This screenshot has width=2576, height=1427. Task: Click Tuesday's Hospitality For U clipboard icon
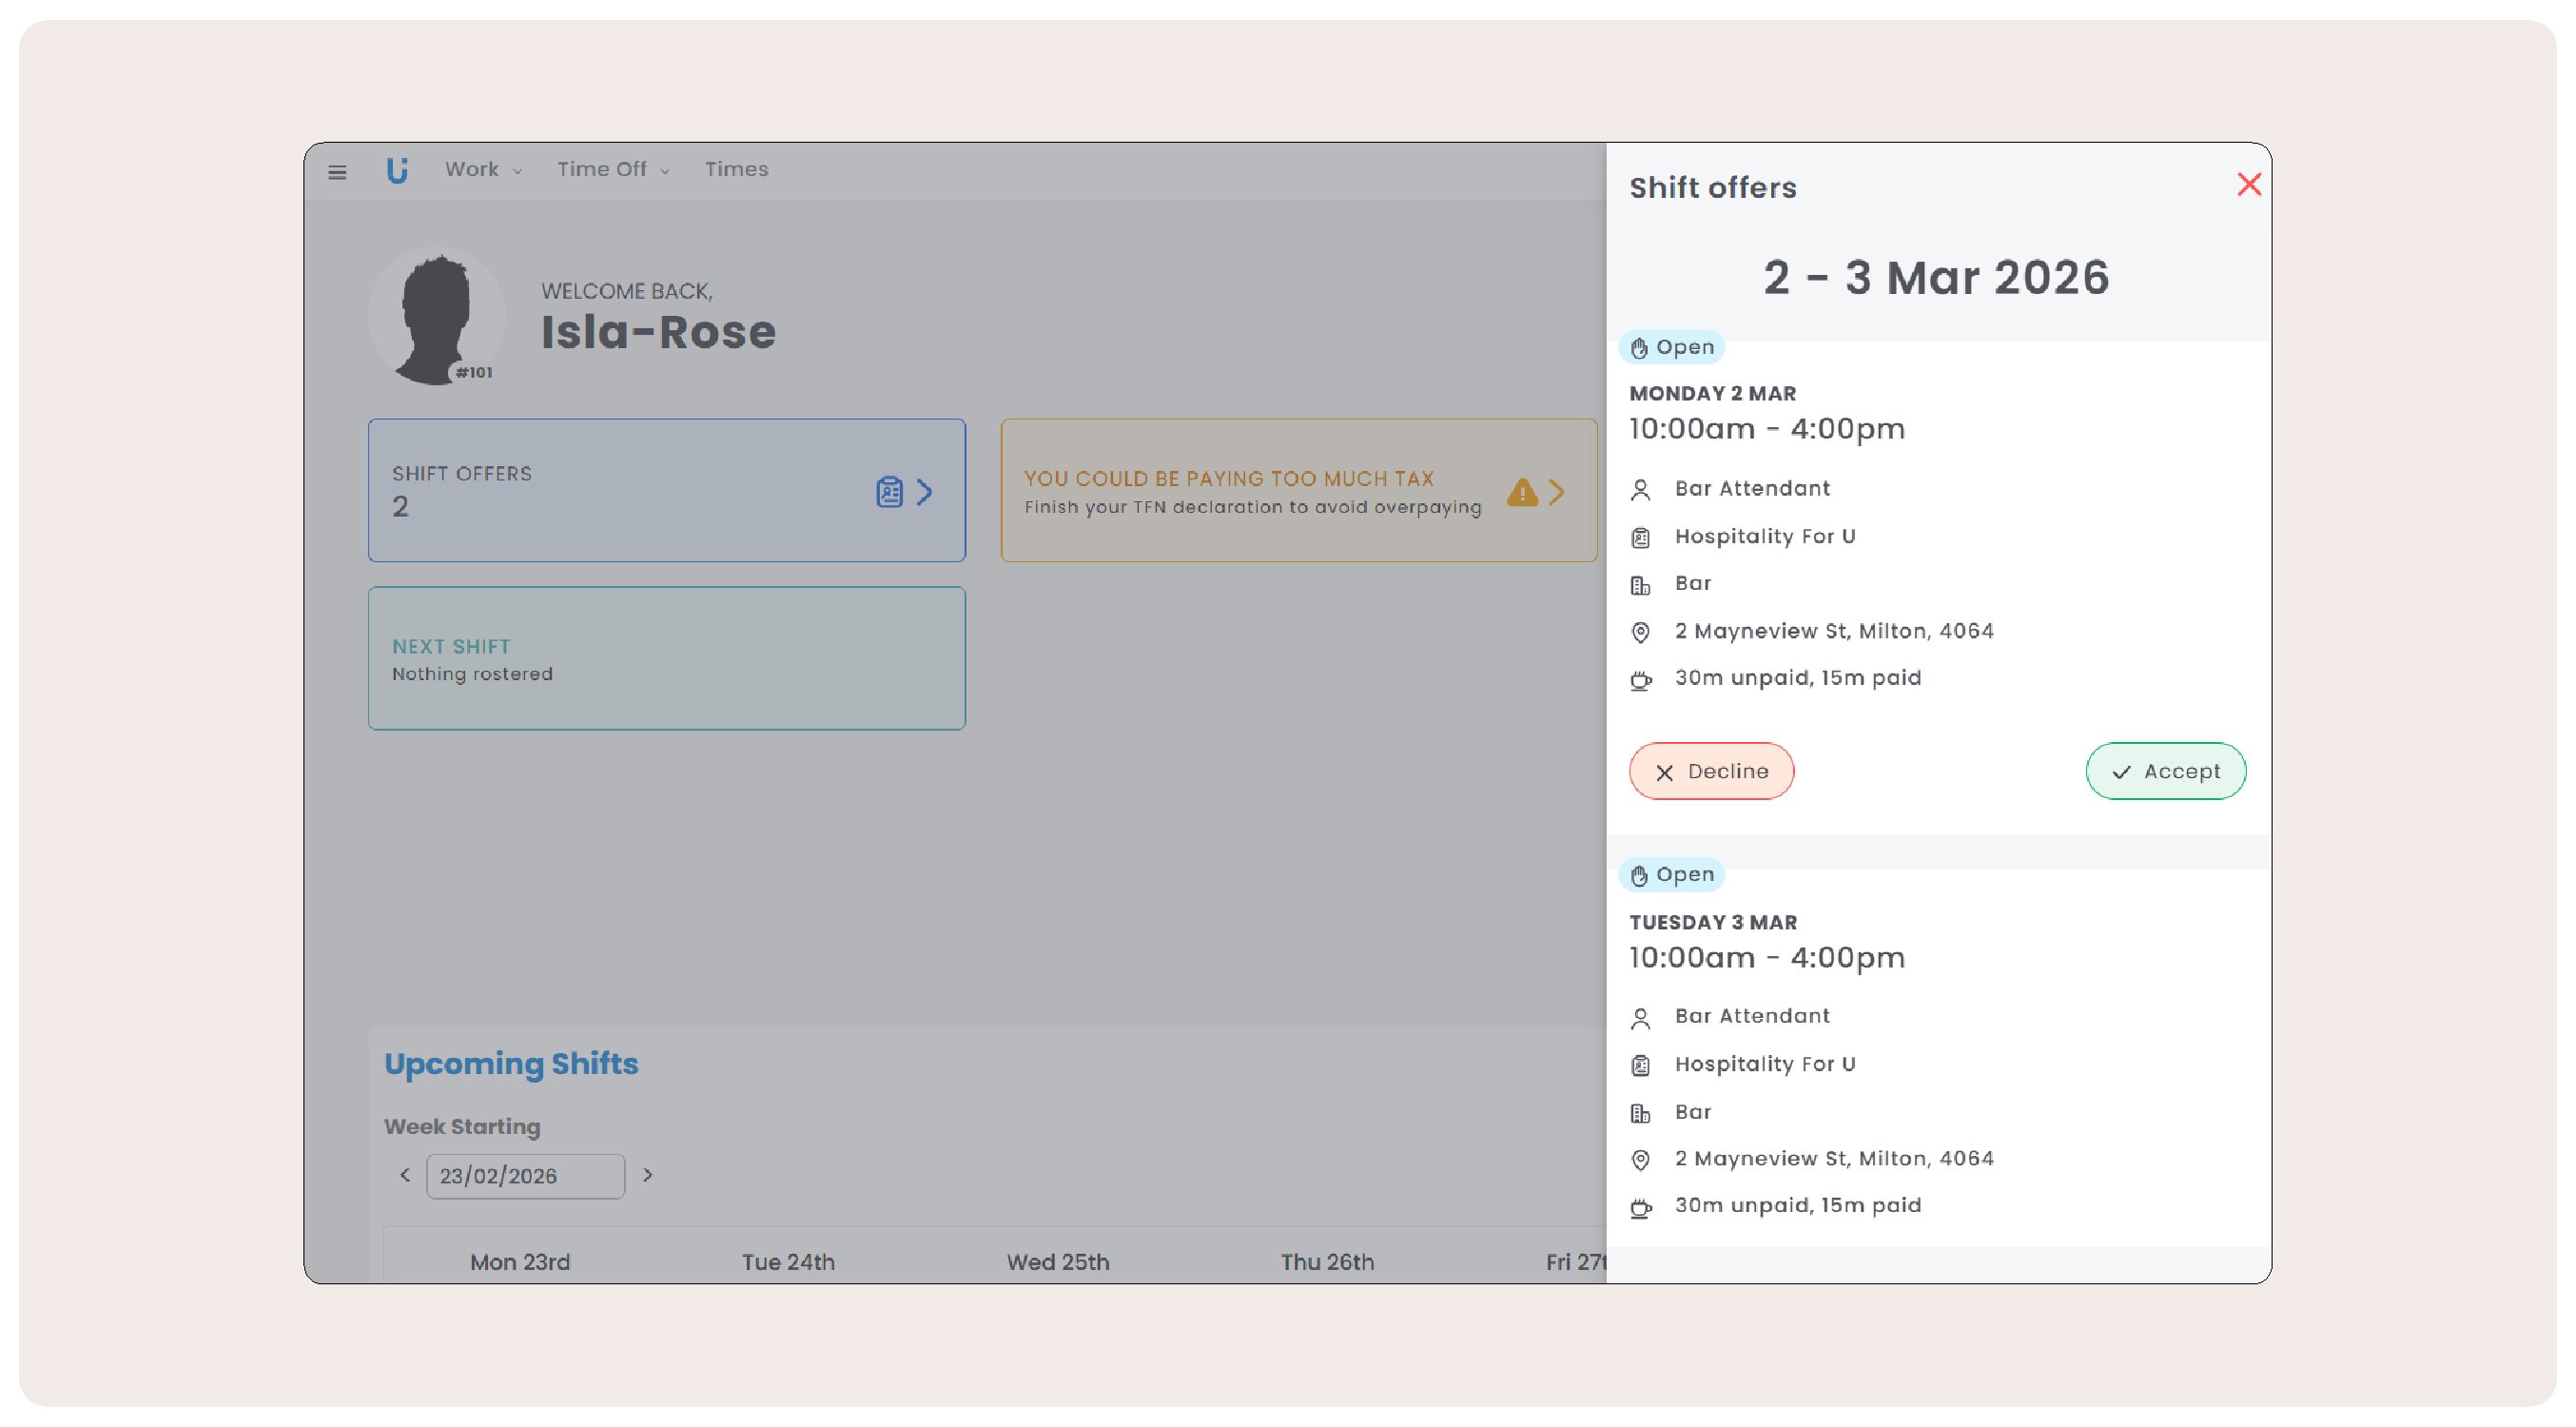click(x=1640, y=1065)
